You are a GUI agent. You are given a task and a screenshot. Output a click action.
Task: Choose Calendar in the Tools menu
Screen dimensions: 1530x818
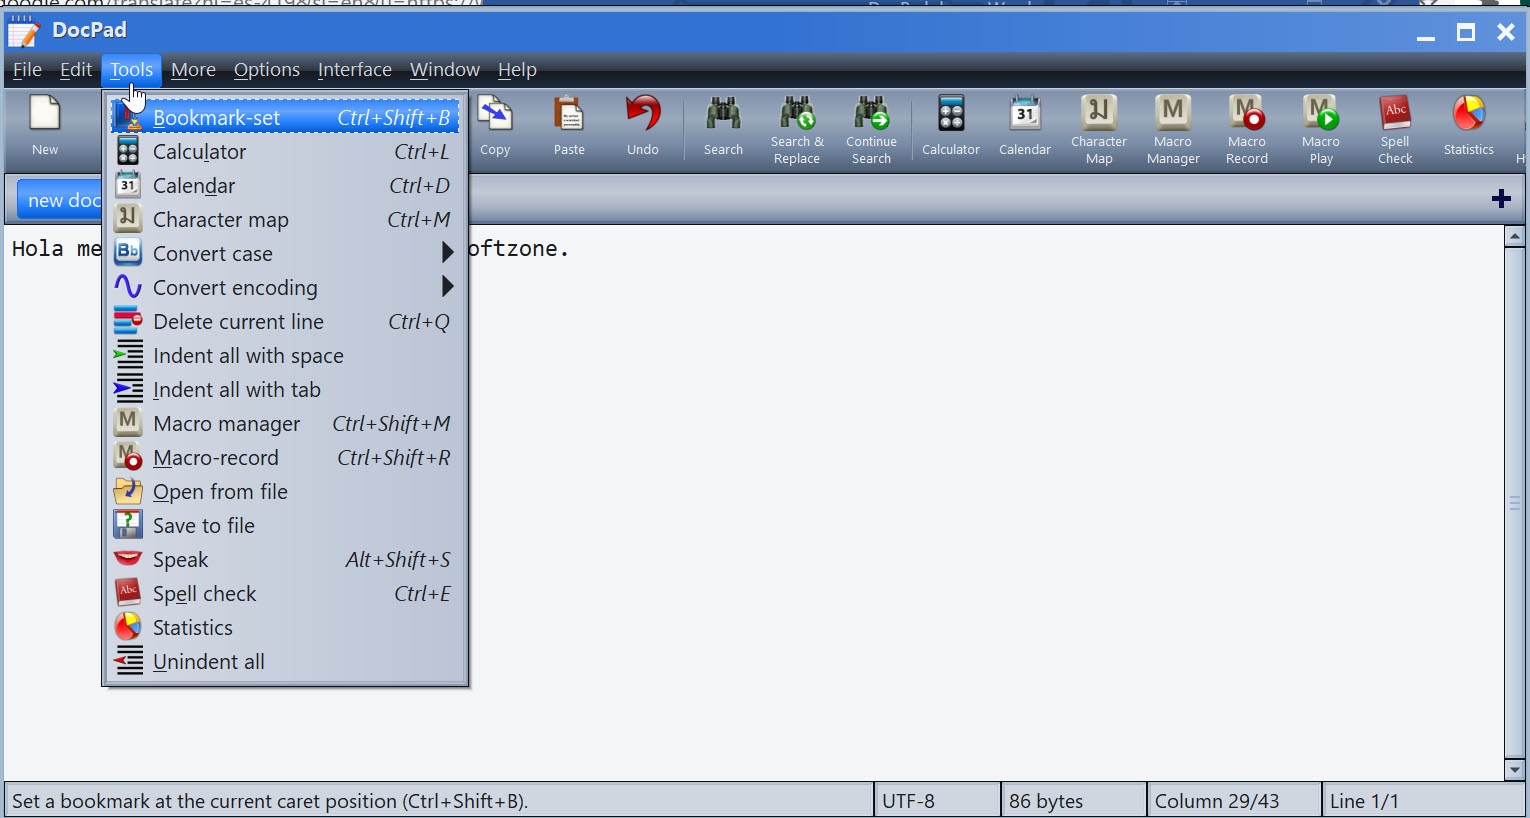285,186
